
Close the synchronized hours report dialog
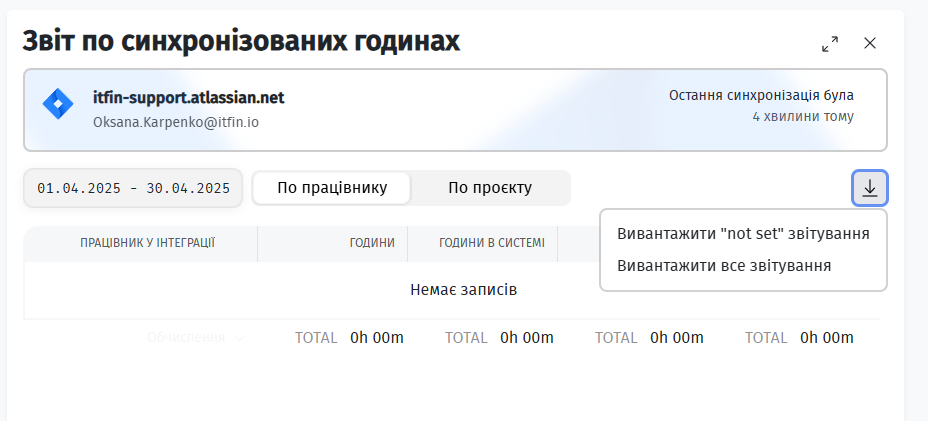click(x=870, y=43)
